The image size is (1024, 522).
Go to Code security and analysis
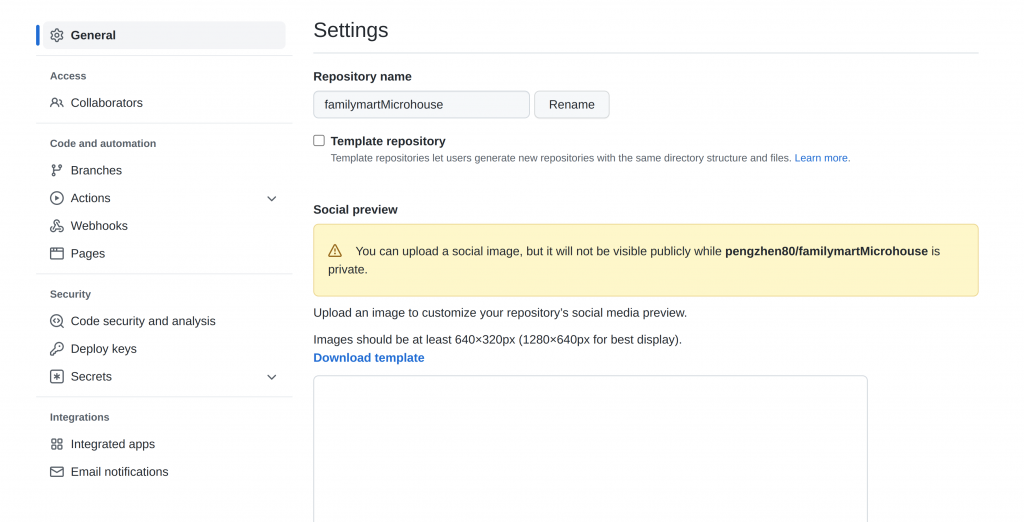click(143, 321)
